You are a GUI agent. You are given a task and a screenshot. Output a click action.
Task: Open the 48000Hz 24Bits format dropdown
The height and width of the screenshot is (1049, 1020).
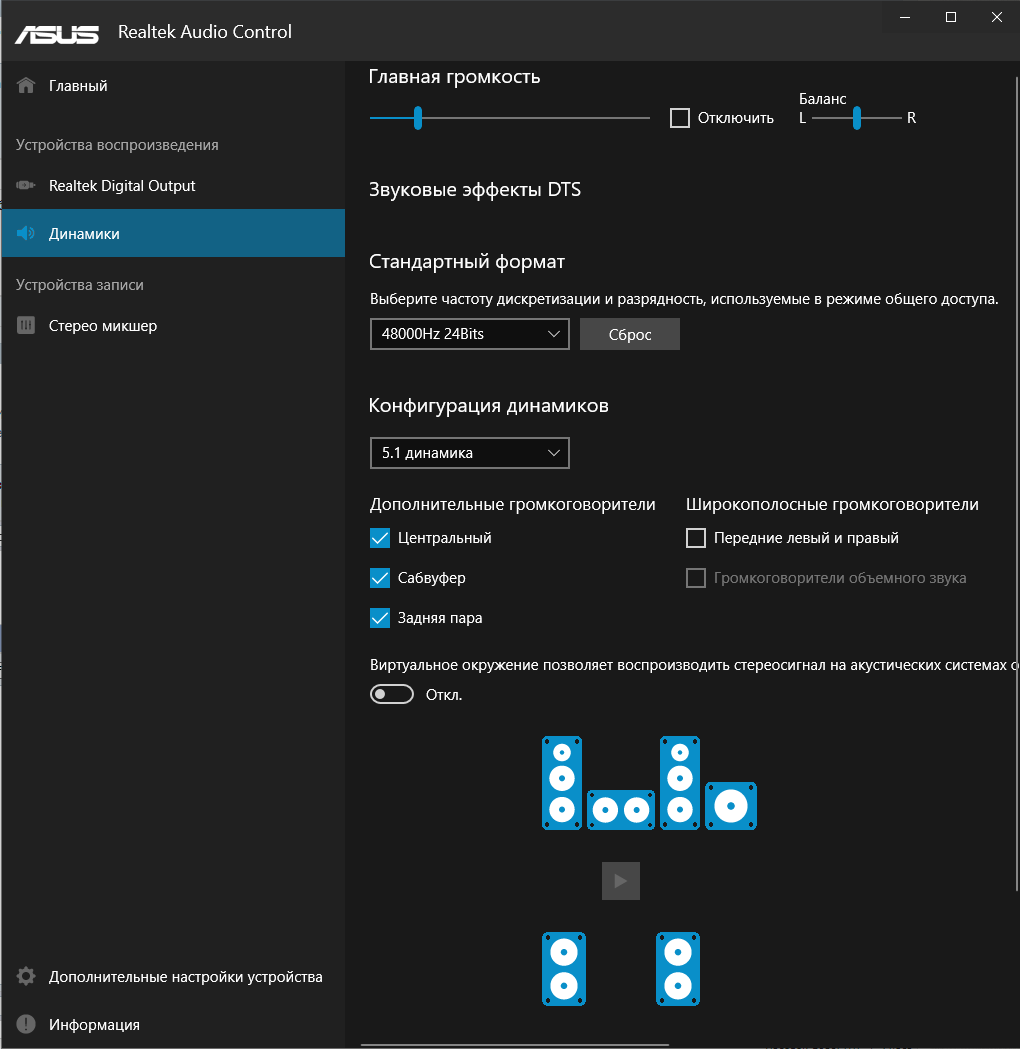pos(469,334)
